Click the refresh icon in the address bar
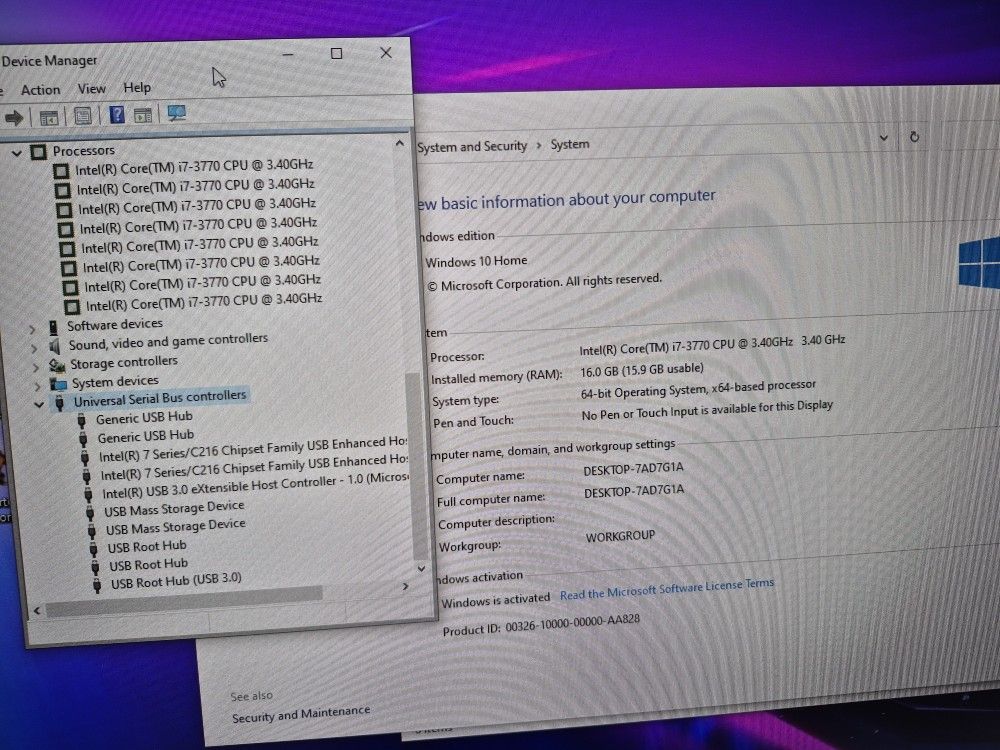 [914, 137]
